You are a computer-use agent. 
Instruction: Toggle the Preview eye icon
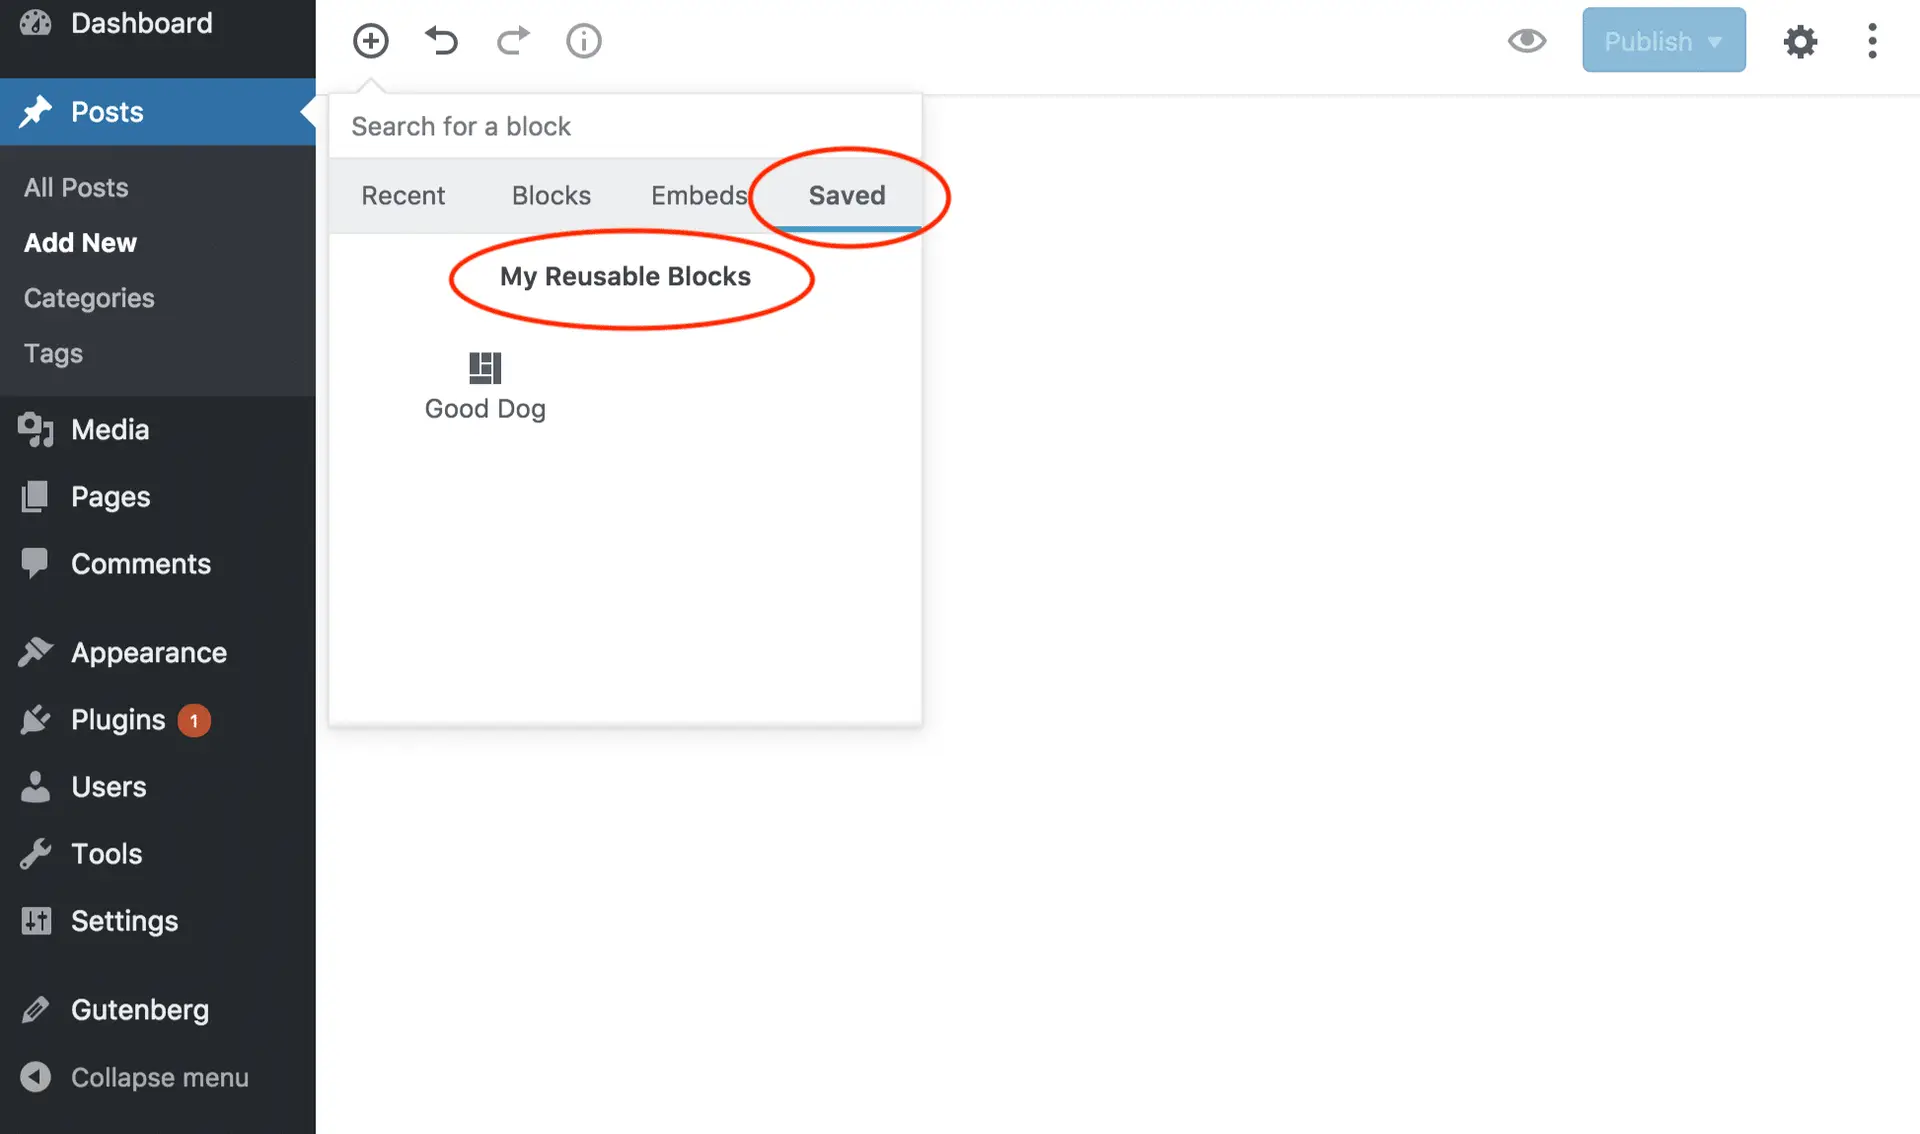[x=1527, y=38]
